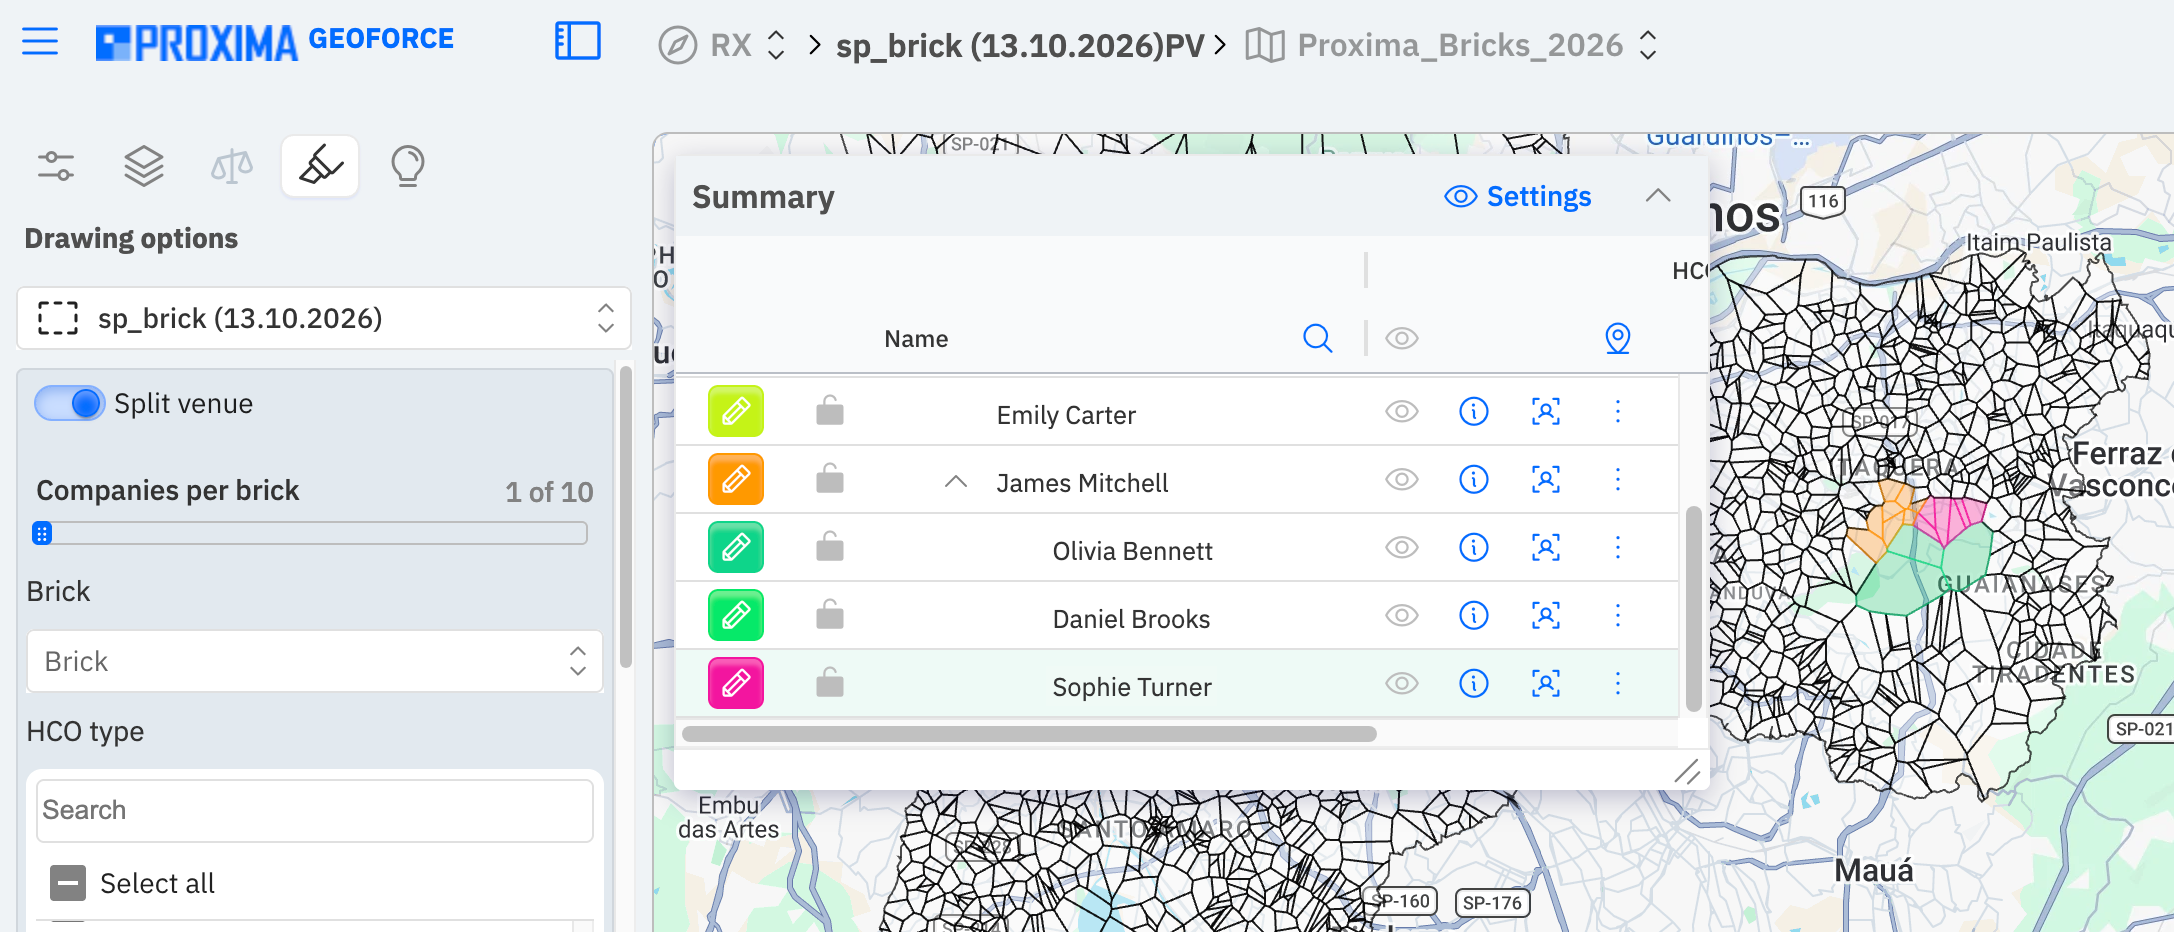
Task: Check the Select all checkbox
Action: (x=68, y=883)
